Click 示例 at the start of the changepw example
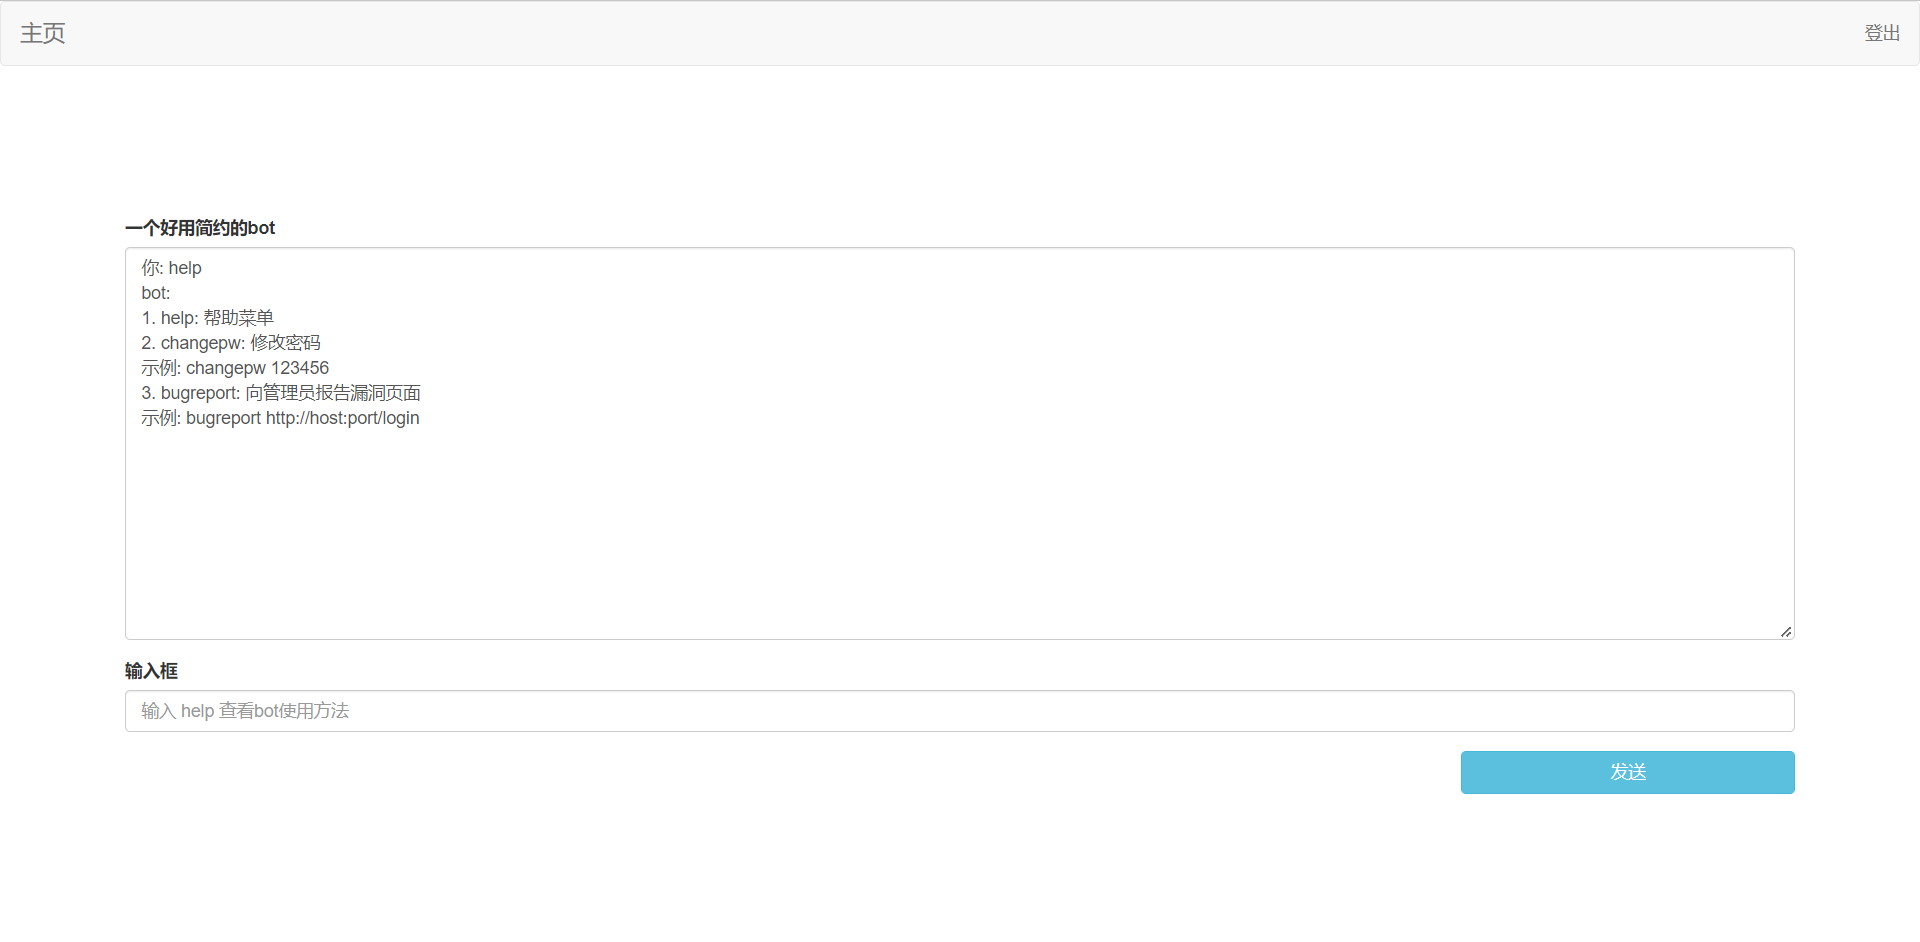Image resolution: width=1920 pixels, height=942 pixels. pos(158,368)
